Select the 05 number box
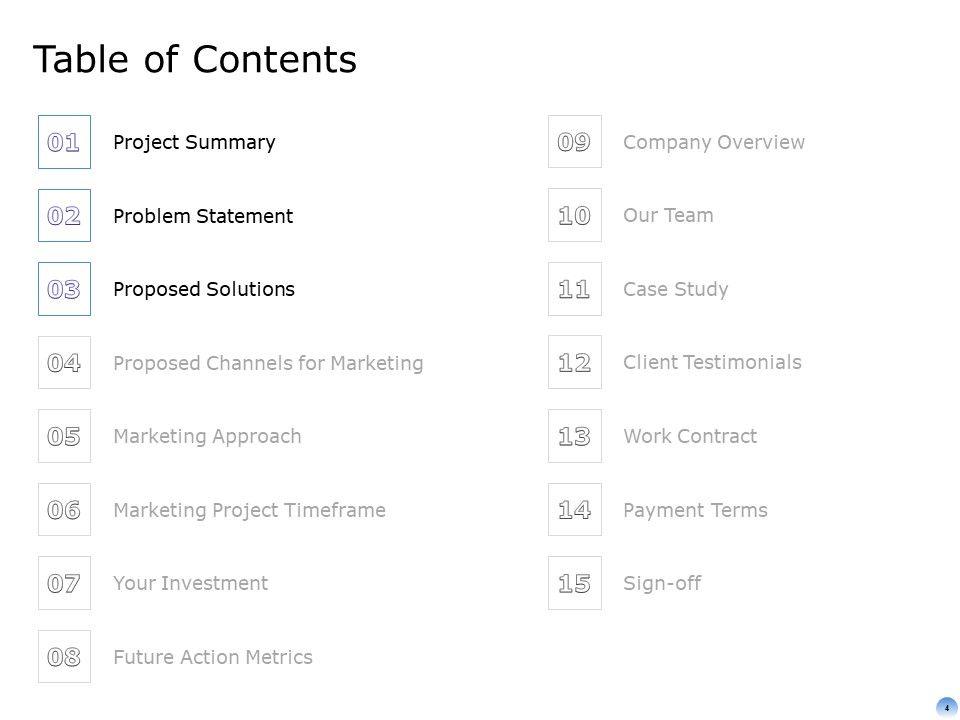Image resolution: width=960 pixels, height=720 pixels. click(64, 436)
